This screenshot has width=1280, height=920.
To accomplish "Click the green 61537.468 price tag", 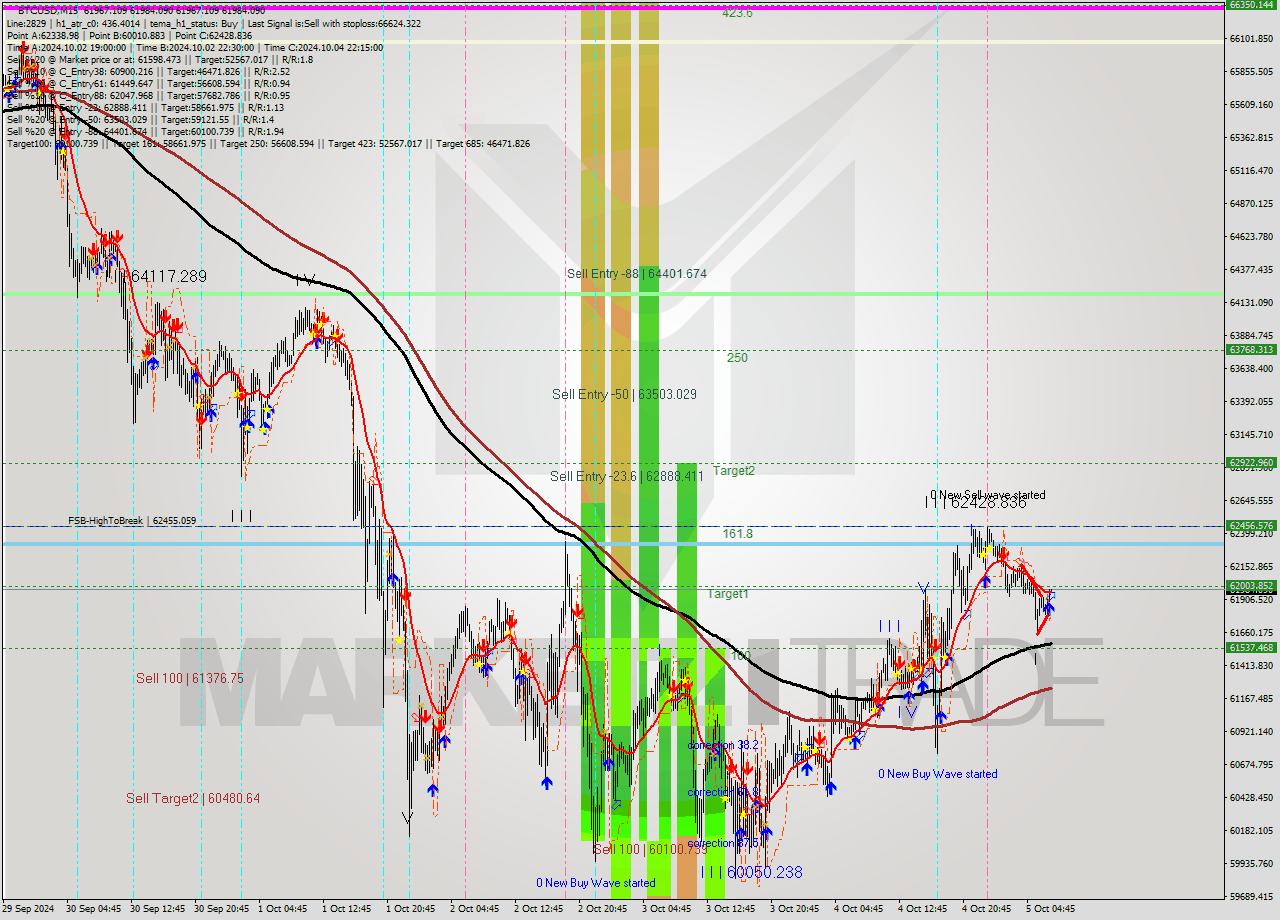I will point(1251,647).
